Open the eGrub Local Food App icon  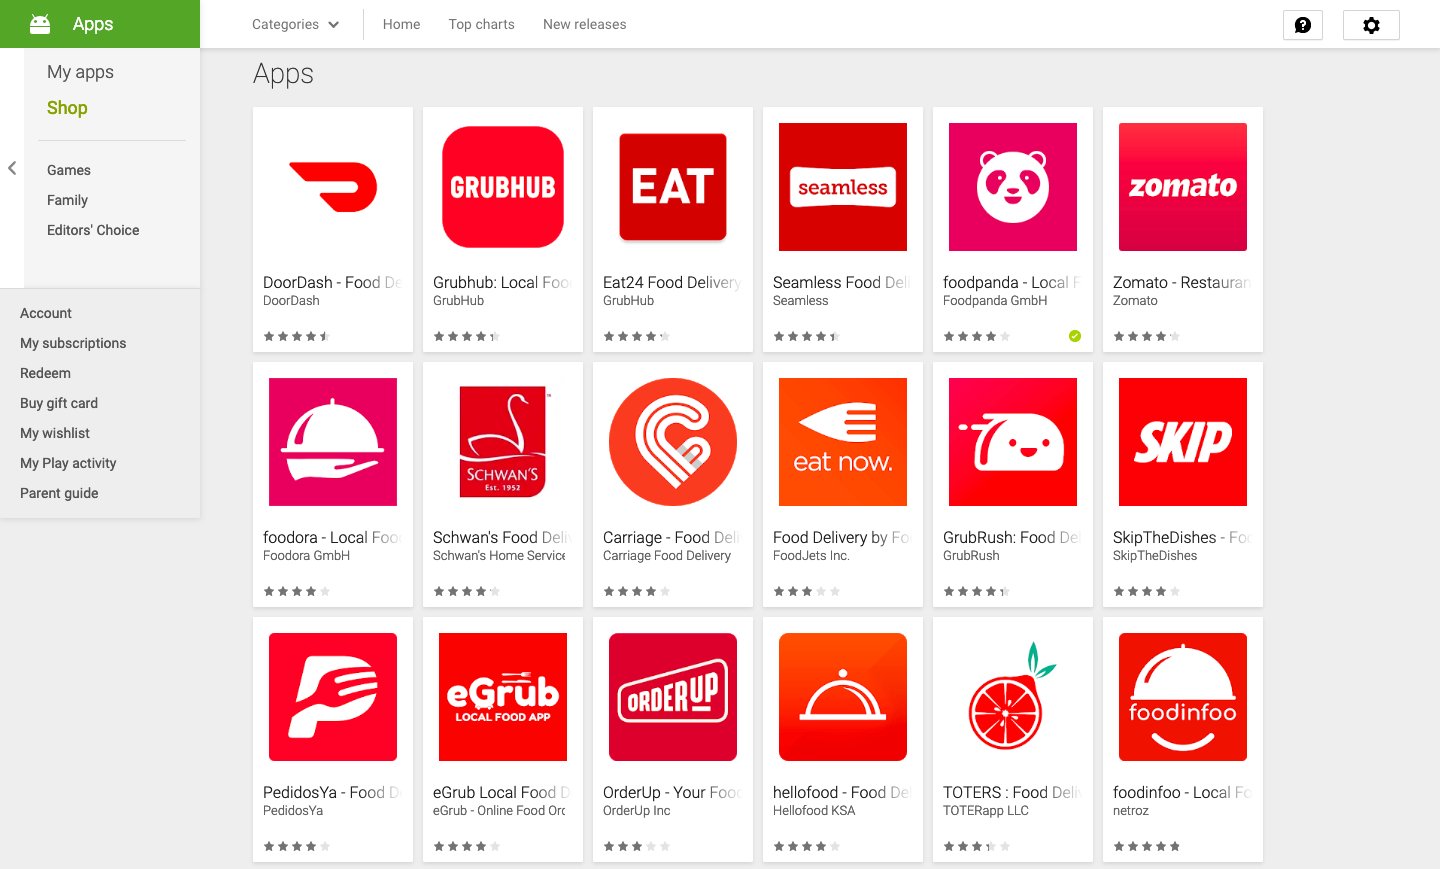503,697
